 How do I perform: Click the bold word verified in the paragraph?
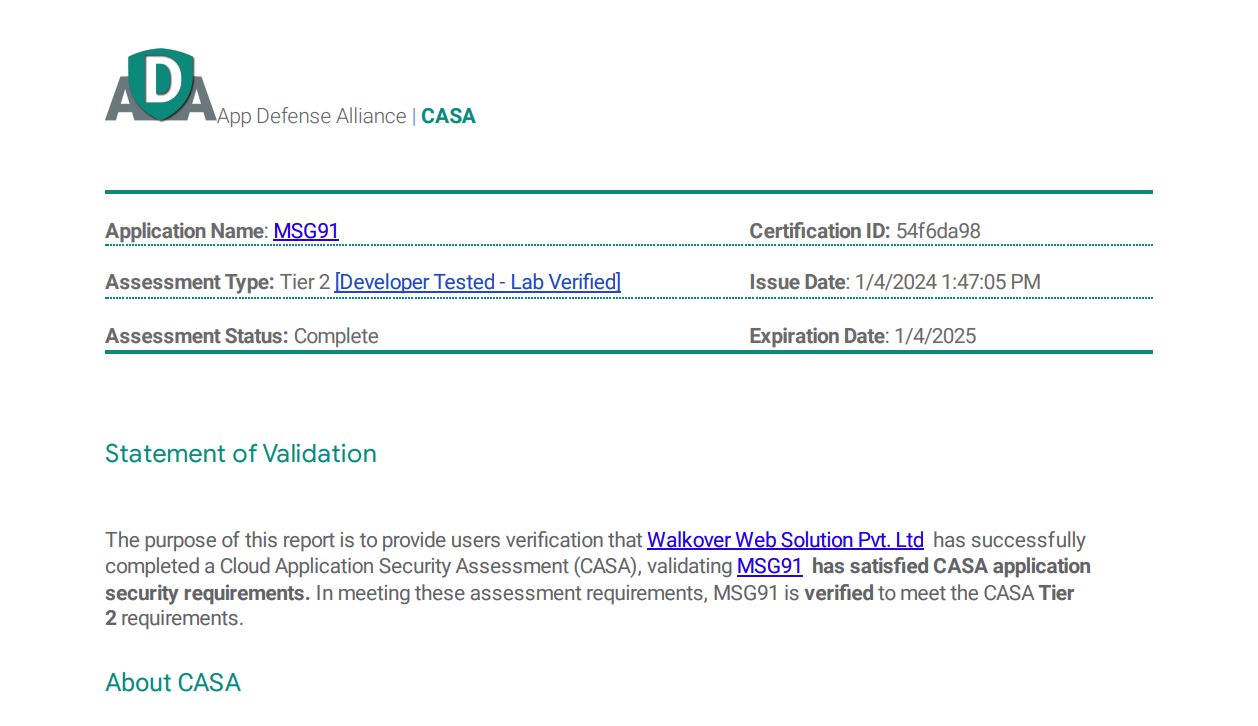coord(838,593)
